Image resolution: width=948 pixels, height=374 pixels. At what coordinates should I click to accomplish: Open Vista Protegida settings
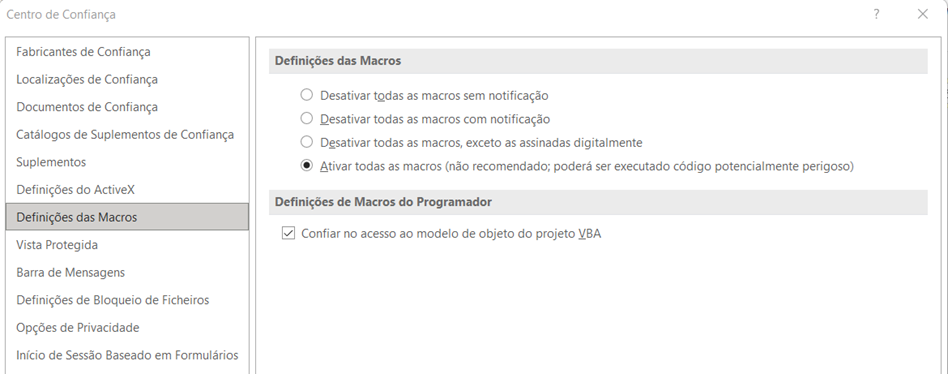pos(127,245)
